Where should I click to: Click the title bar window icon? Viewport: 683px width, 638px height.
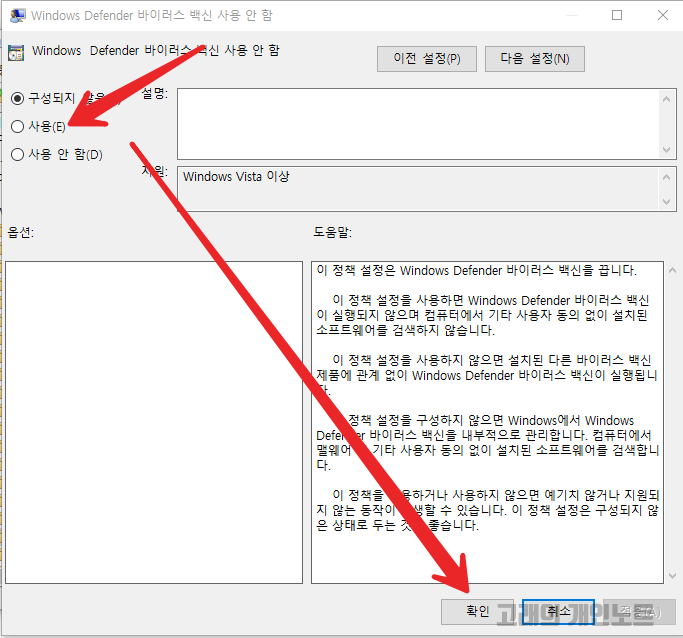pos(17,16)
